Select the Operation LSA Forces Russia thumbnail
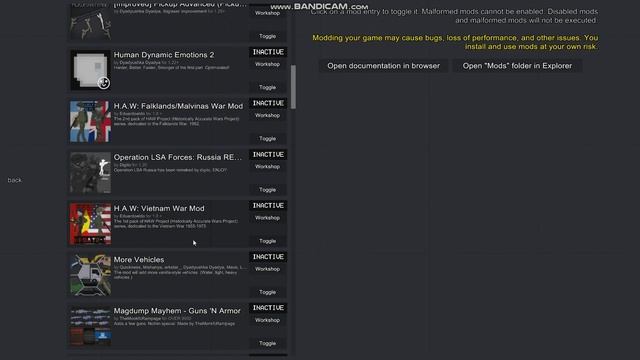Viewport: 640px width, 360px height. pyautogui.click(x=90, y=173)
